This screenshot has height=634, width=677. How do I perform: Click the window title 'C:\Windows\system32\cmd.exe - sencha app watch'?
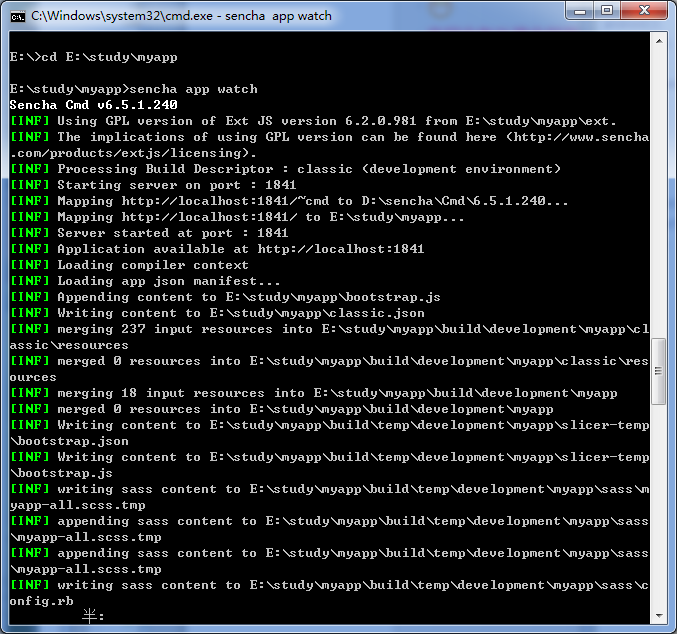click(181, 16)
